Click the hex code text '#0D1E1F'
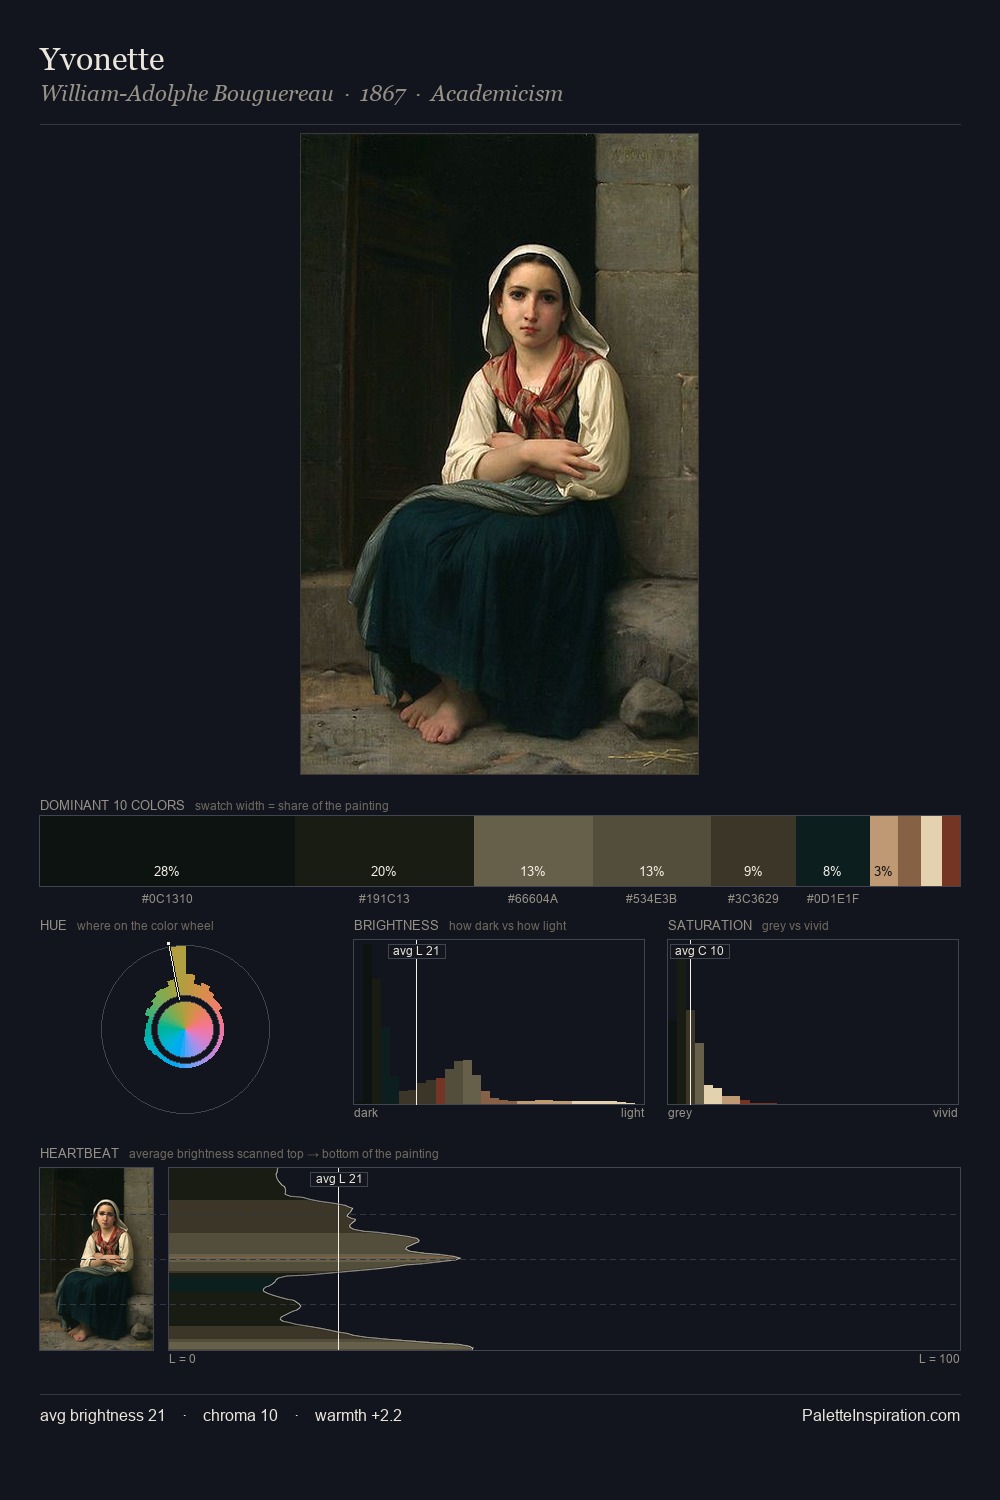This screenshot has height=1500, width=1000. pos(833,899)
